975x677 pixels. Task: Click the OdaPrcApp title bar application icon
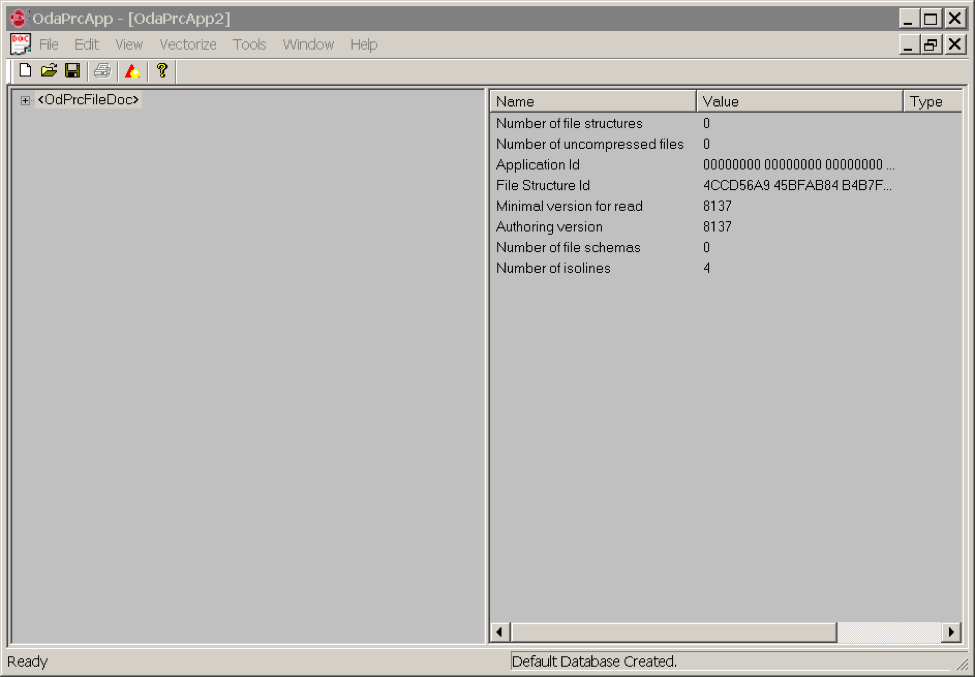click(x=18, y=19)
